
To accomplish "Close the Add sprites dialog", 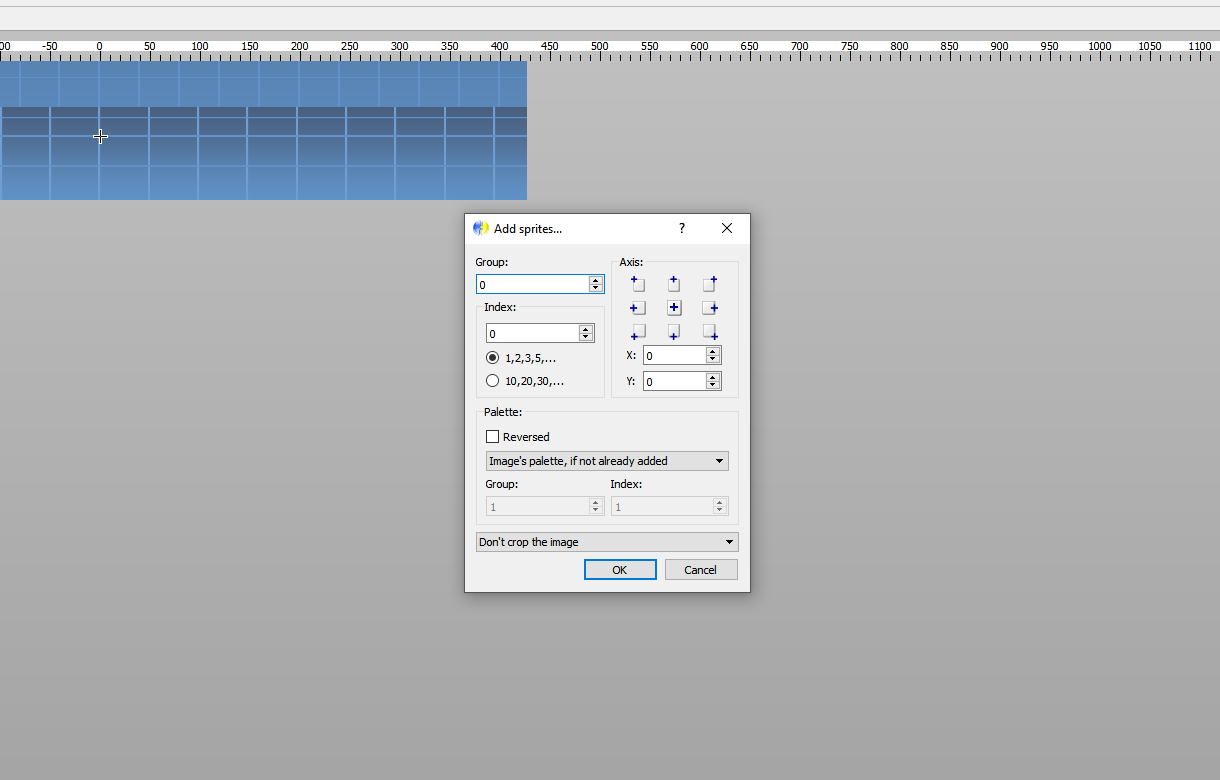I will click(727, 228).
